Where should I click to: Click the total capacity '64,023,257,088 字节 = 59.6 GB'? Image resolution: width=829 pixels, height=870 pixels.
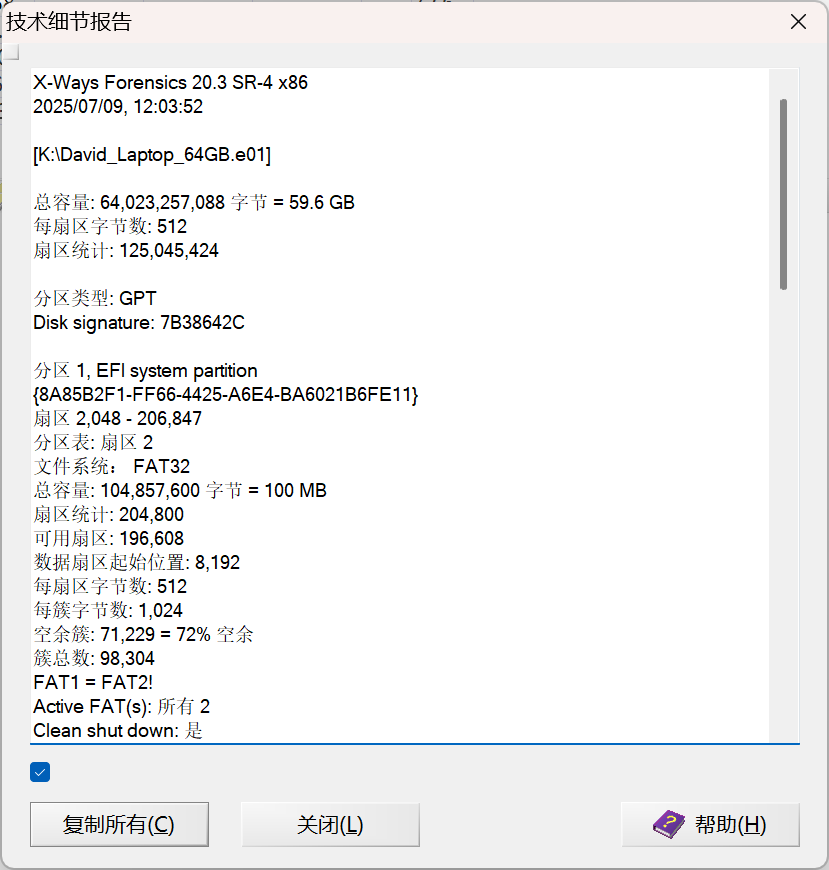(x=228, y=203)
